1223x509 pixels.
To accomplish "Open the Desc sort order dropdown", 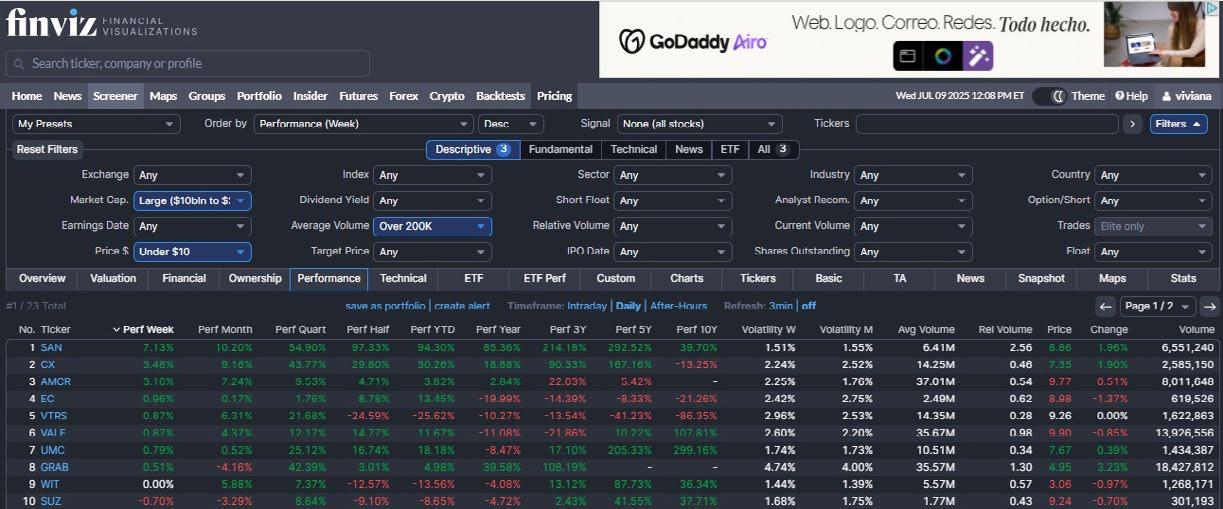I will (x=511, y=124).
